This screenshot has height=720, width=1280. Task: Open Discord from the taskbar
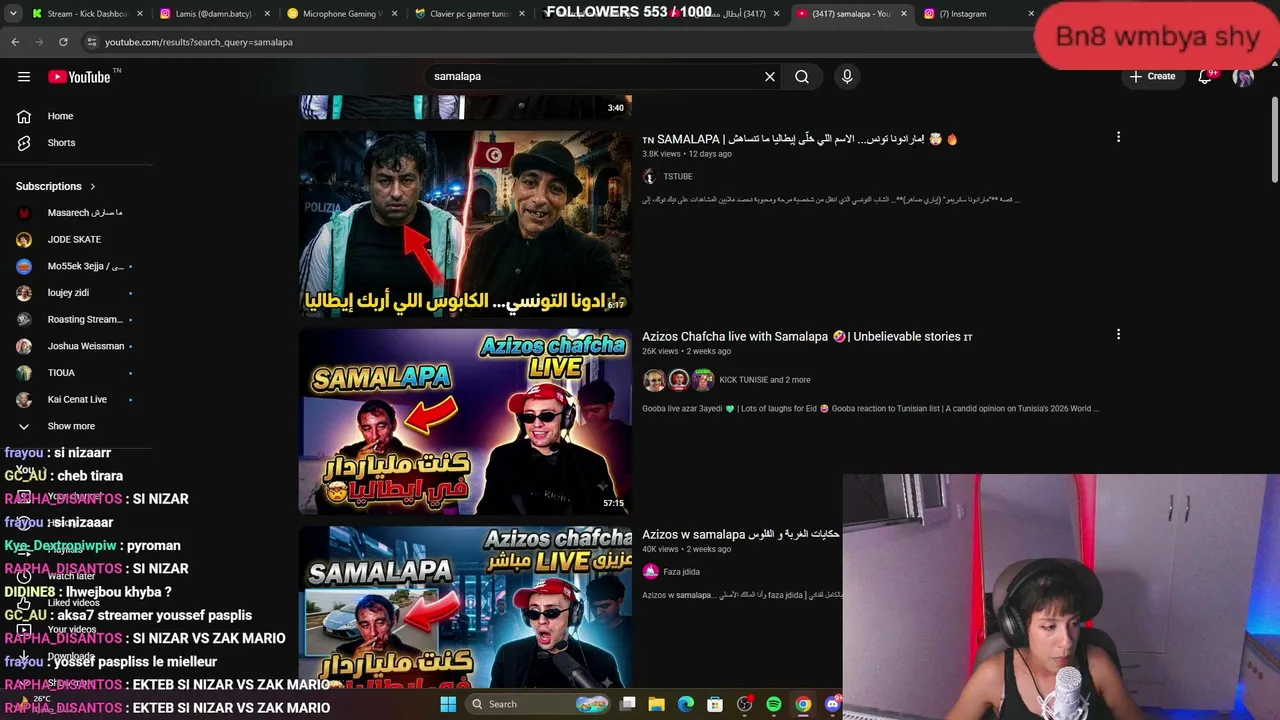[x=832, y=704]
